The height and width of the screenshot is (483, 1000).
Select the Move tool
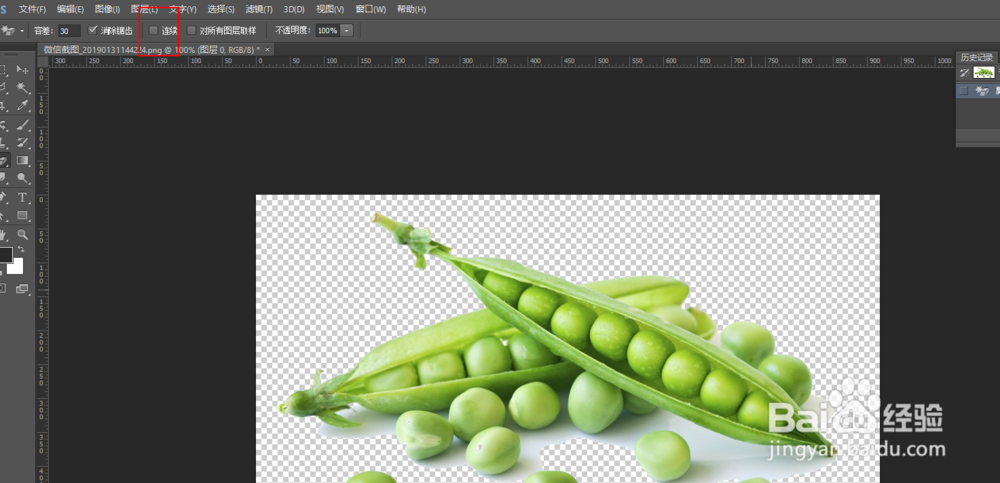point(22,69)
